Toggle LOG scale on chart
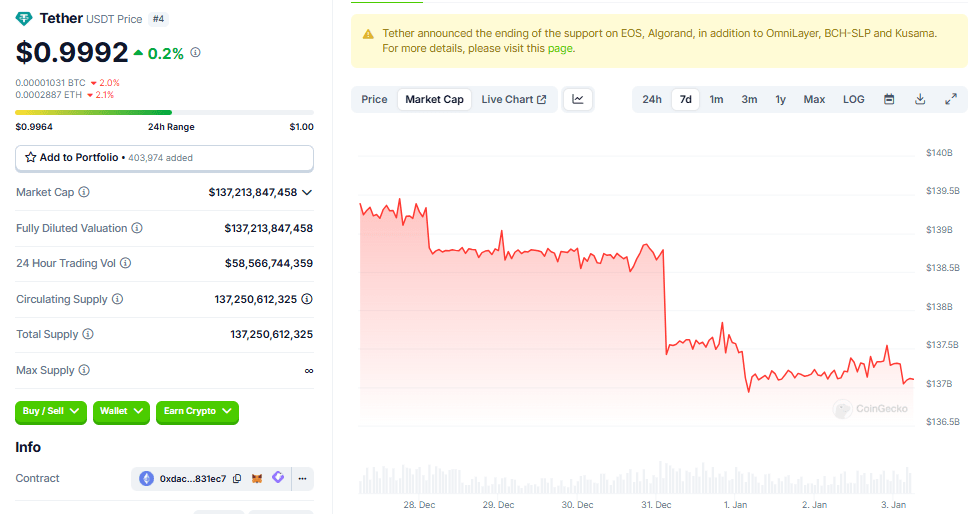This screenshot has height=514, width=976. [x=853, y=100]
